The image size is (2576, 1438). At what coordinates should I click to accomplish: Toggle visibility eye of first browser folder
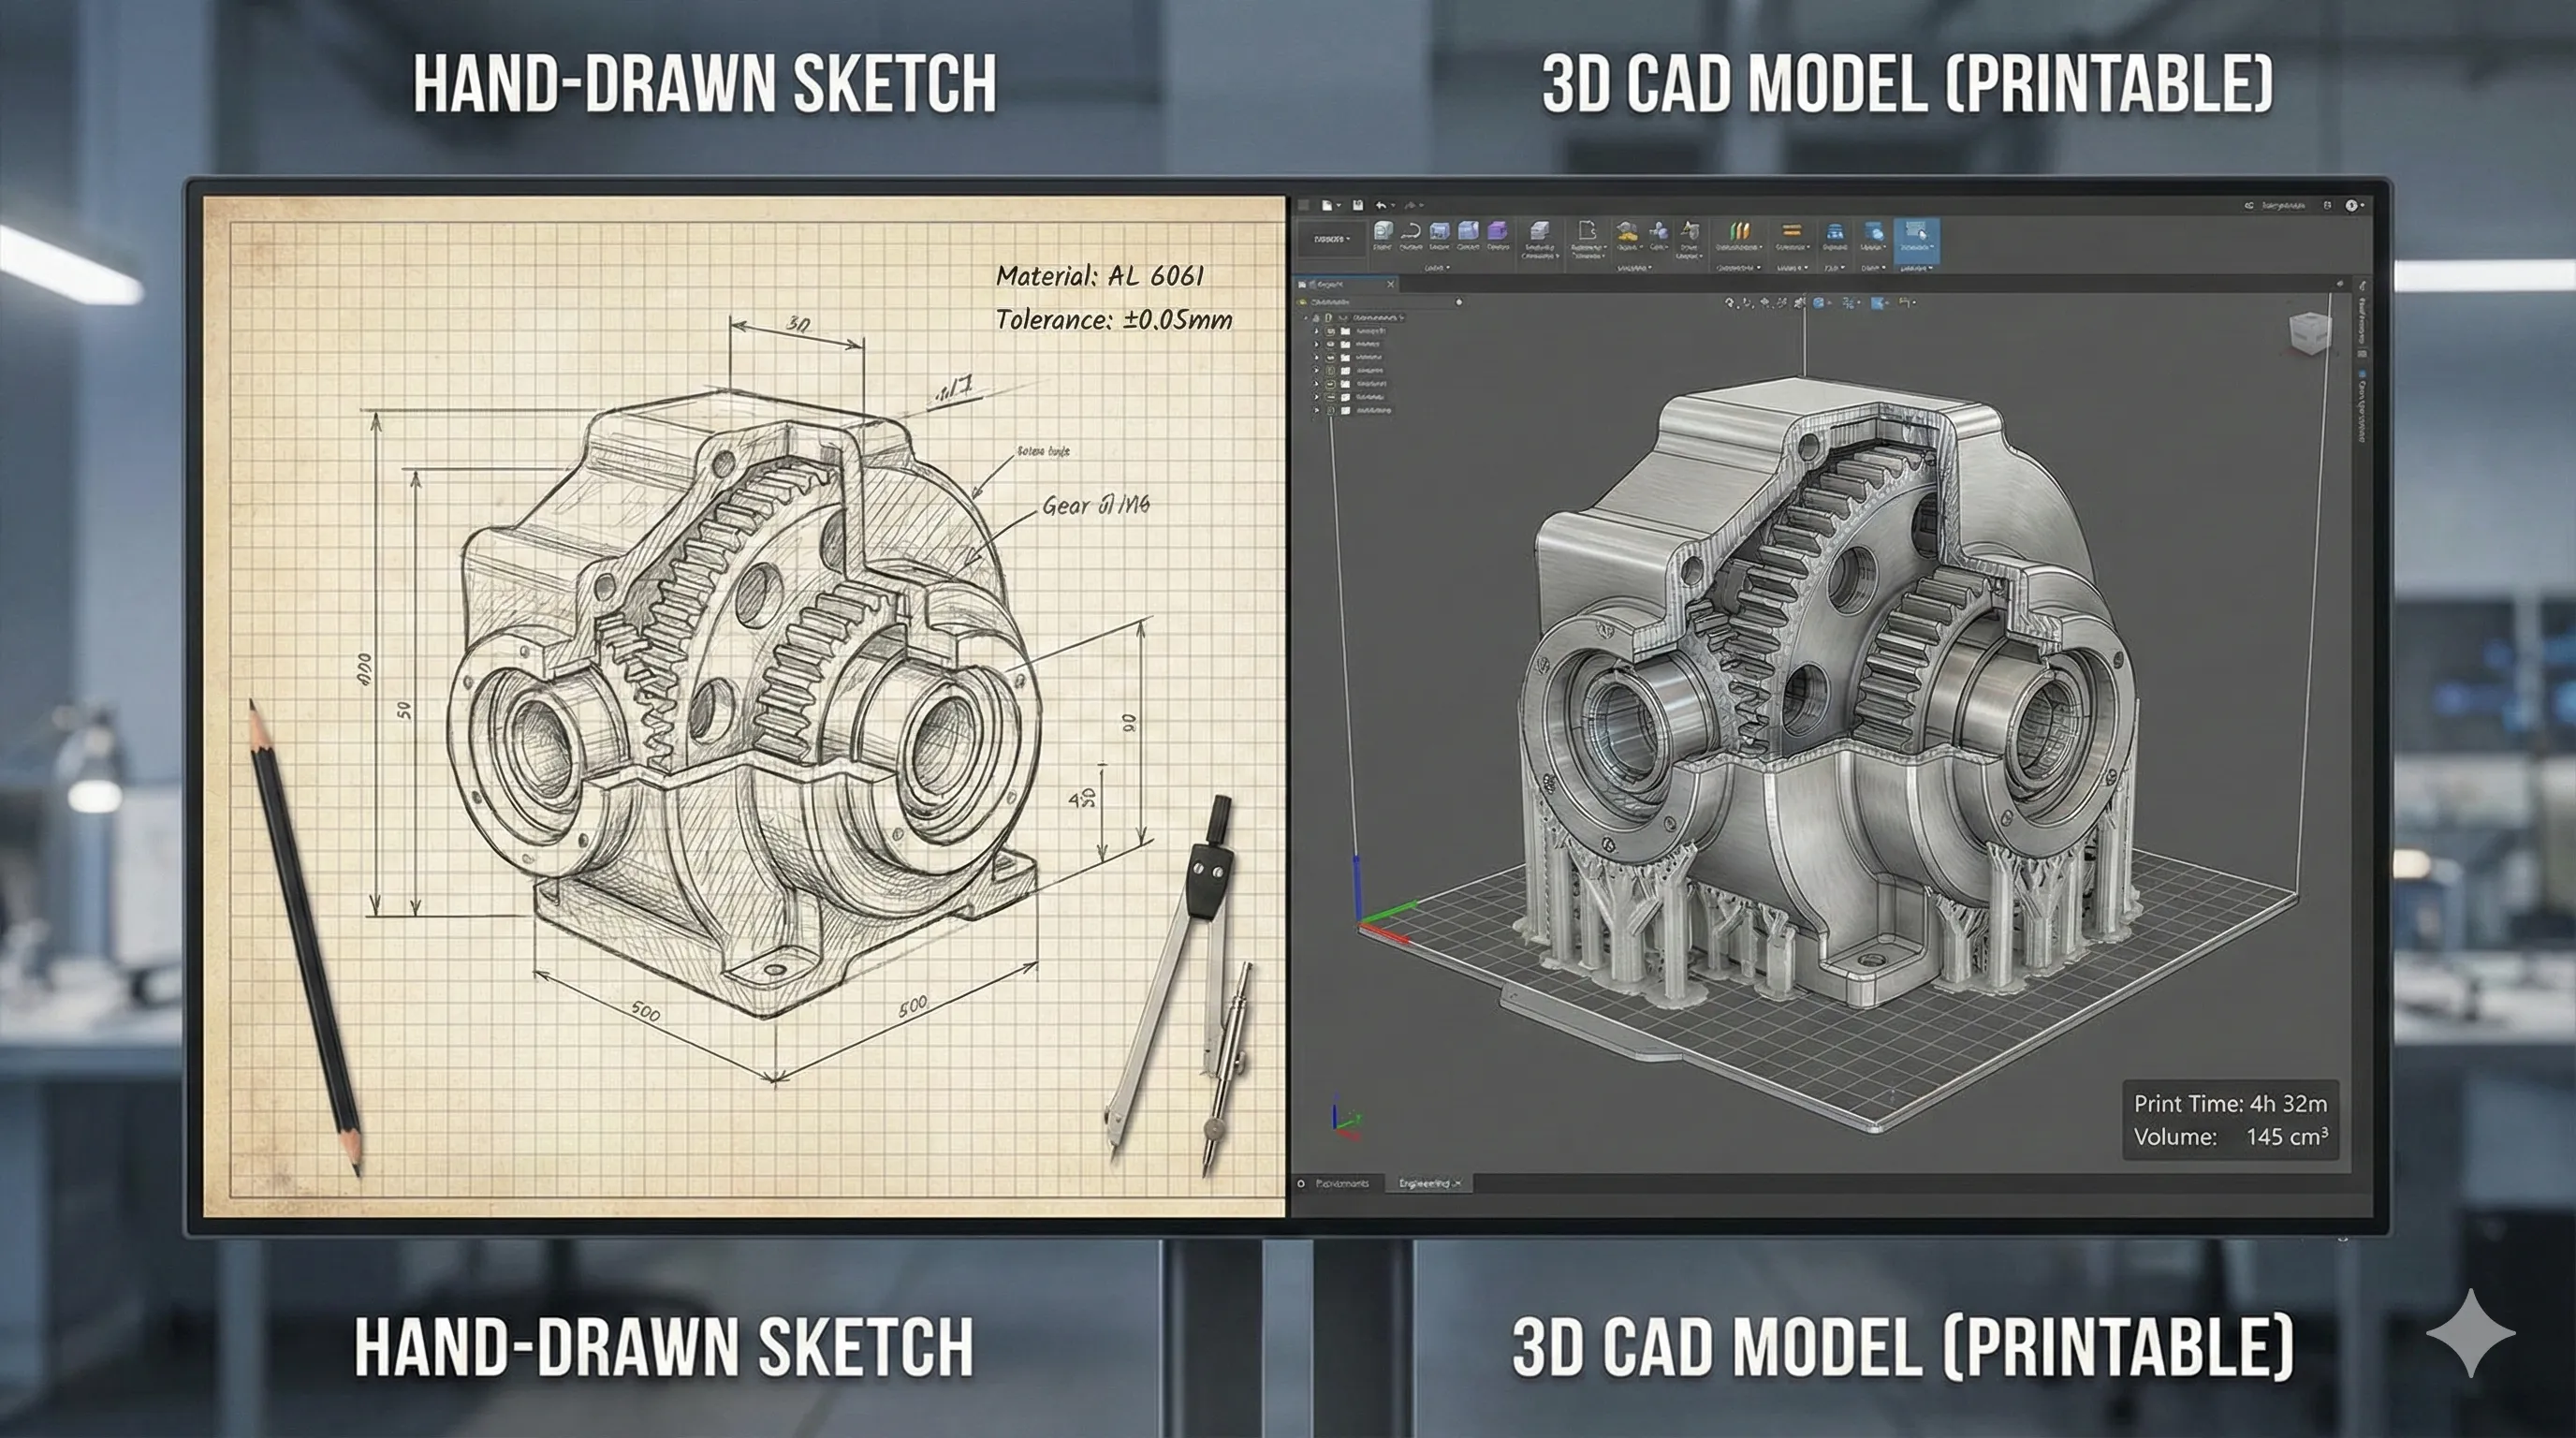point(1331,331)
